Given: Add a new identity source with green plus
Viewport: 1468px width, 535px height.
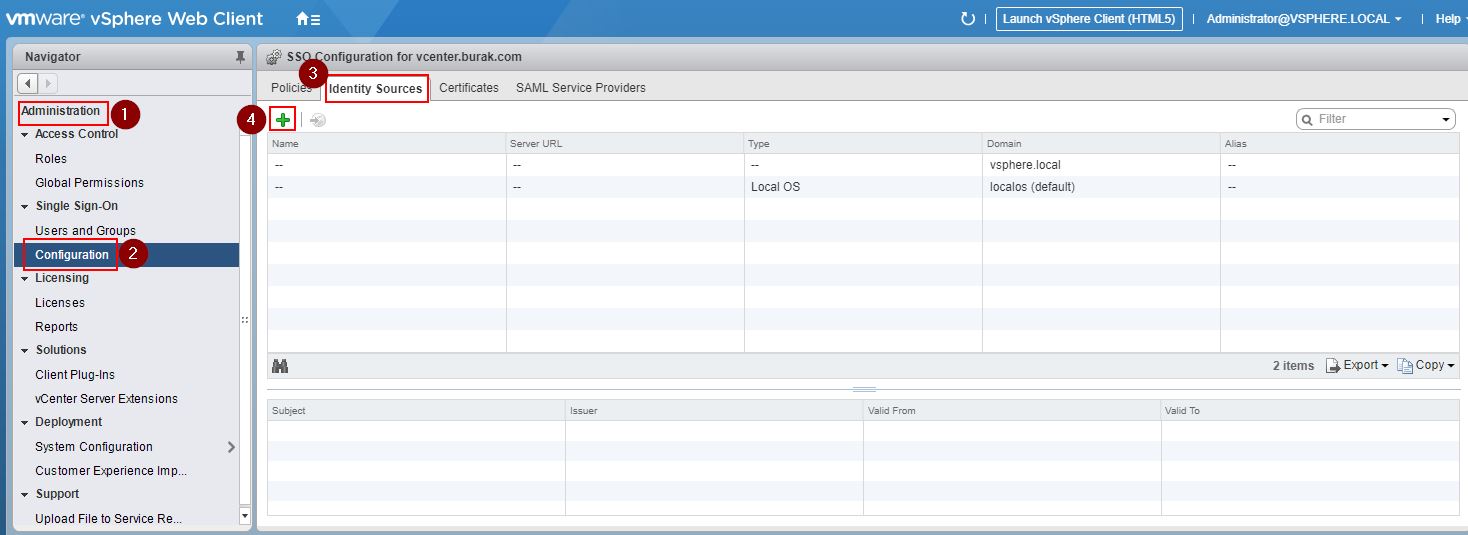Looking at the screenshot, I should tap(284, 120).
